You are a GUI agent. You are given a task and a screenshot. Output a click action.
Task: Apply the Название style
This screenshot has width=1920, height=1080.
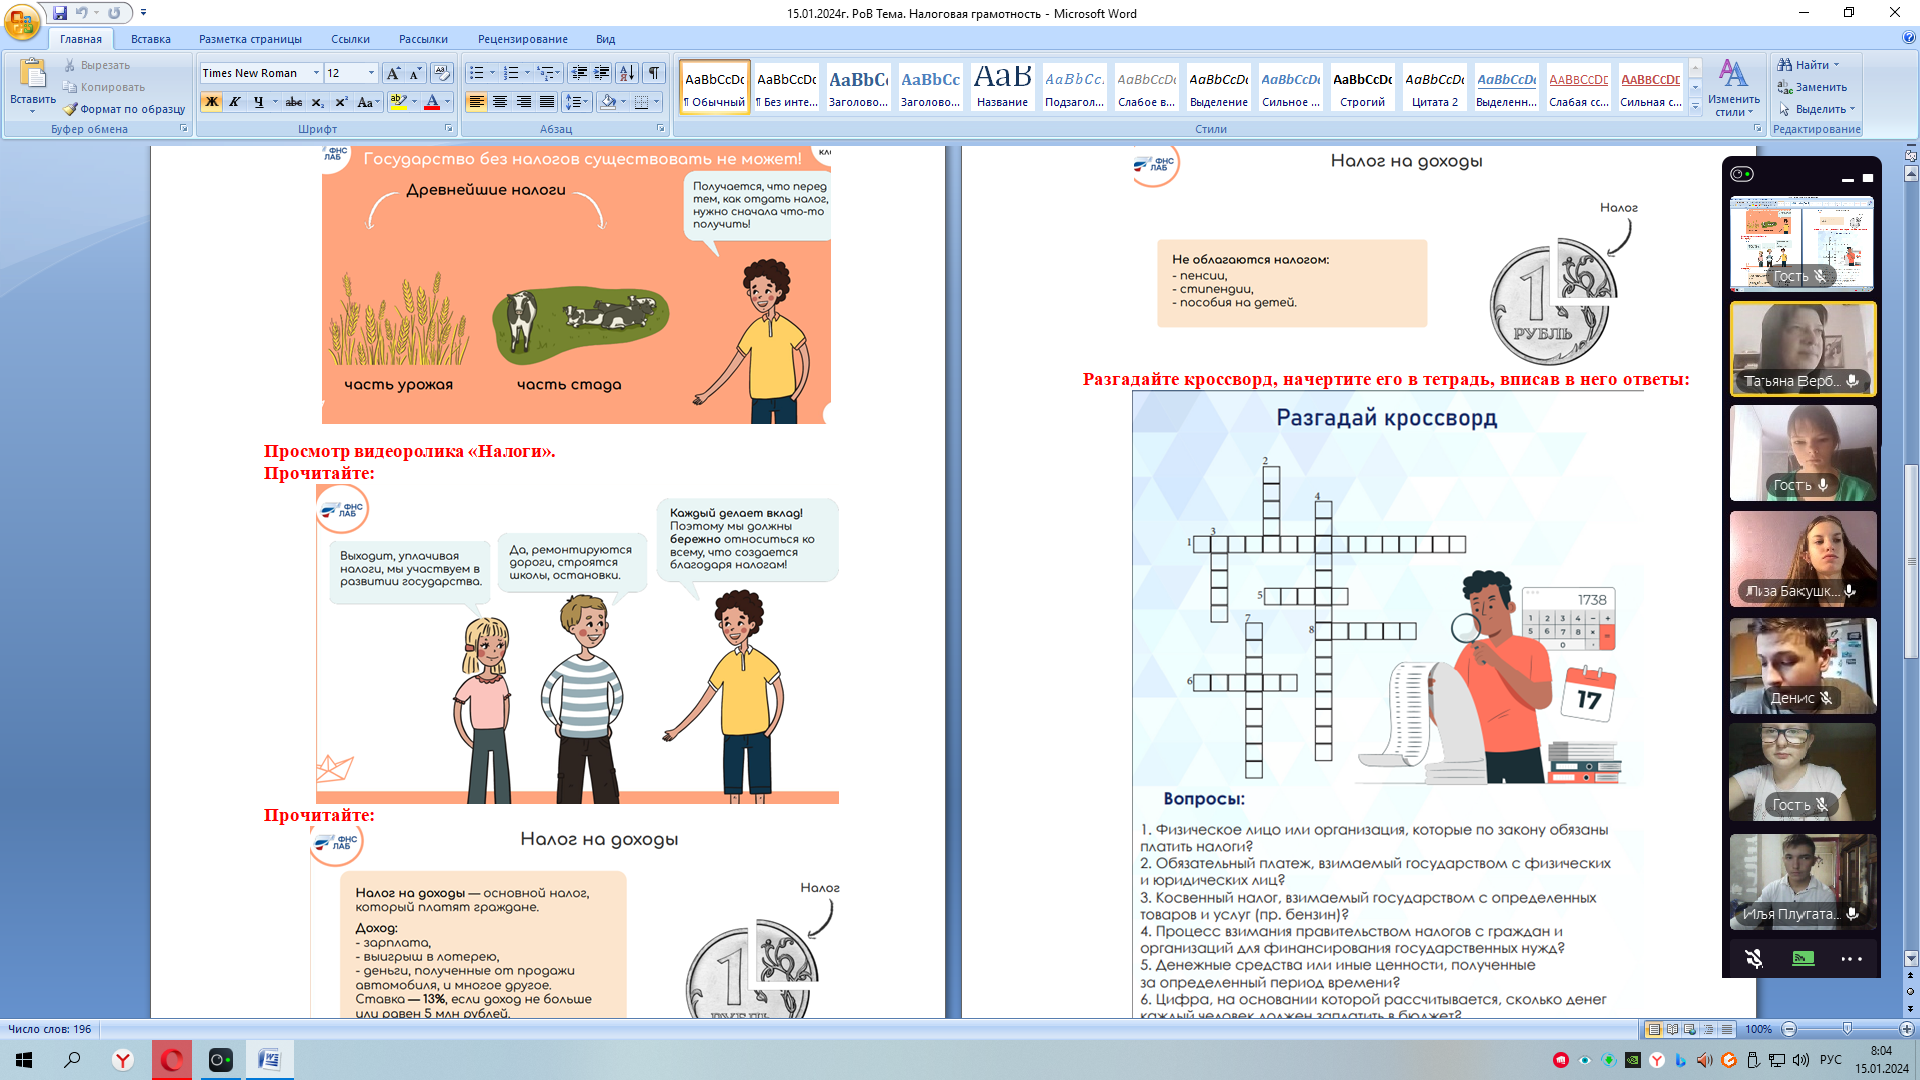(x=1002, y=88)
